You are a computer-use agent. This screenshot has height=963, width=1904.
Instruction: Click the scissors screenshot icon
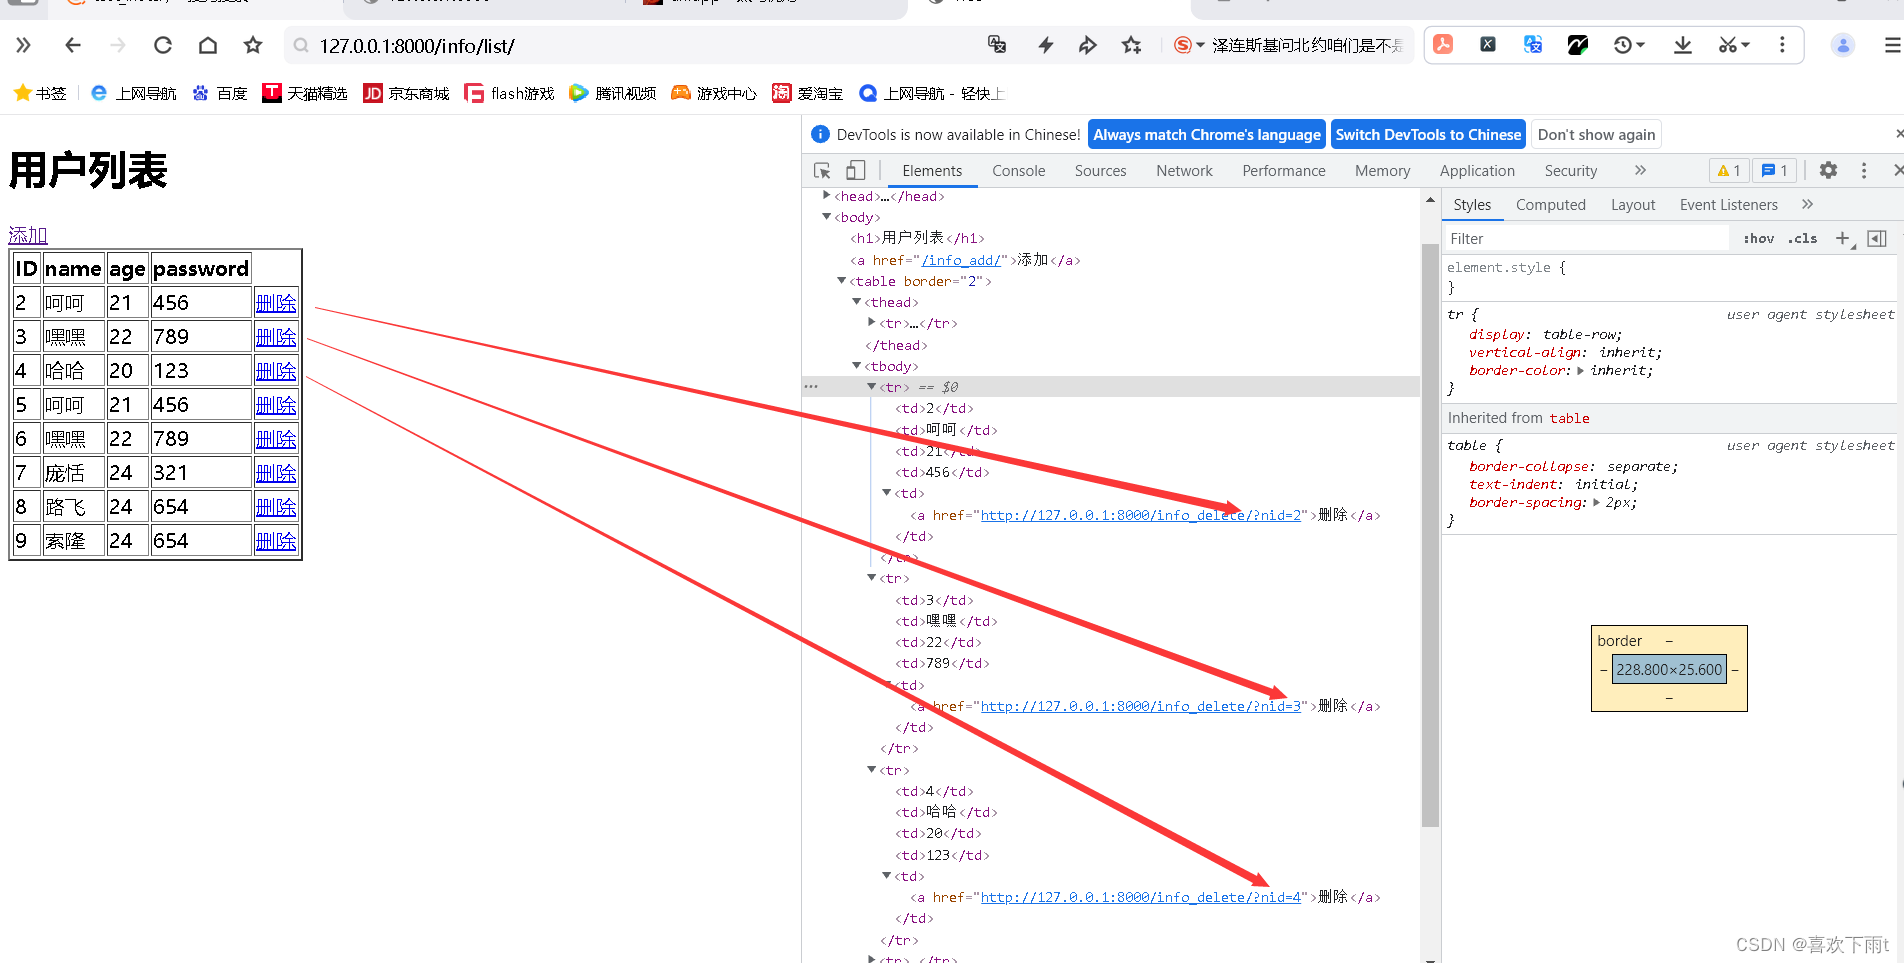point(1728,45)
